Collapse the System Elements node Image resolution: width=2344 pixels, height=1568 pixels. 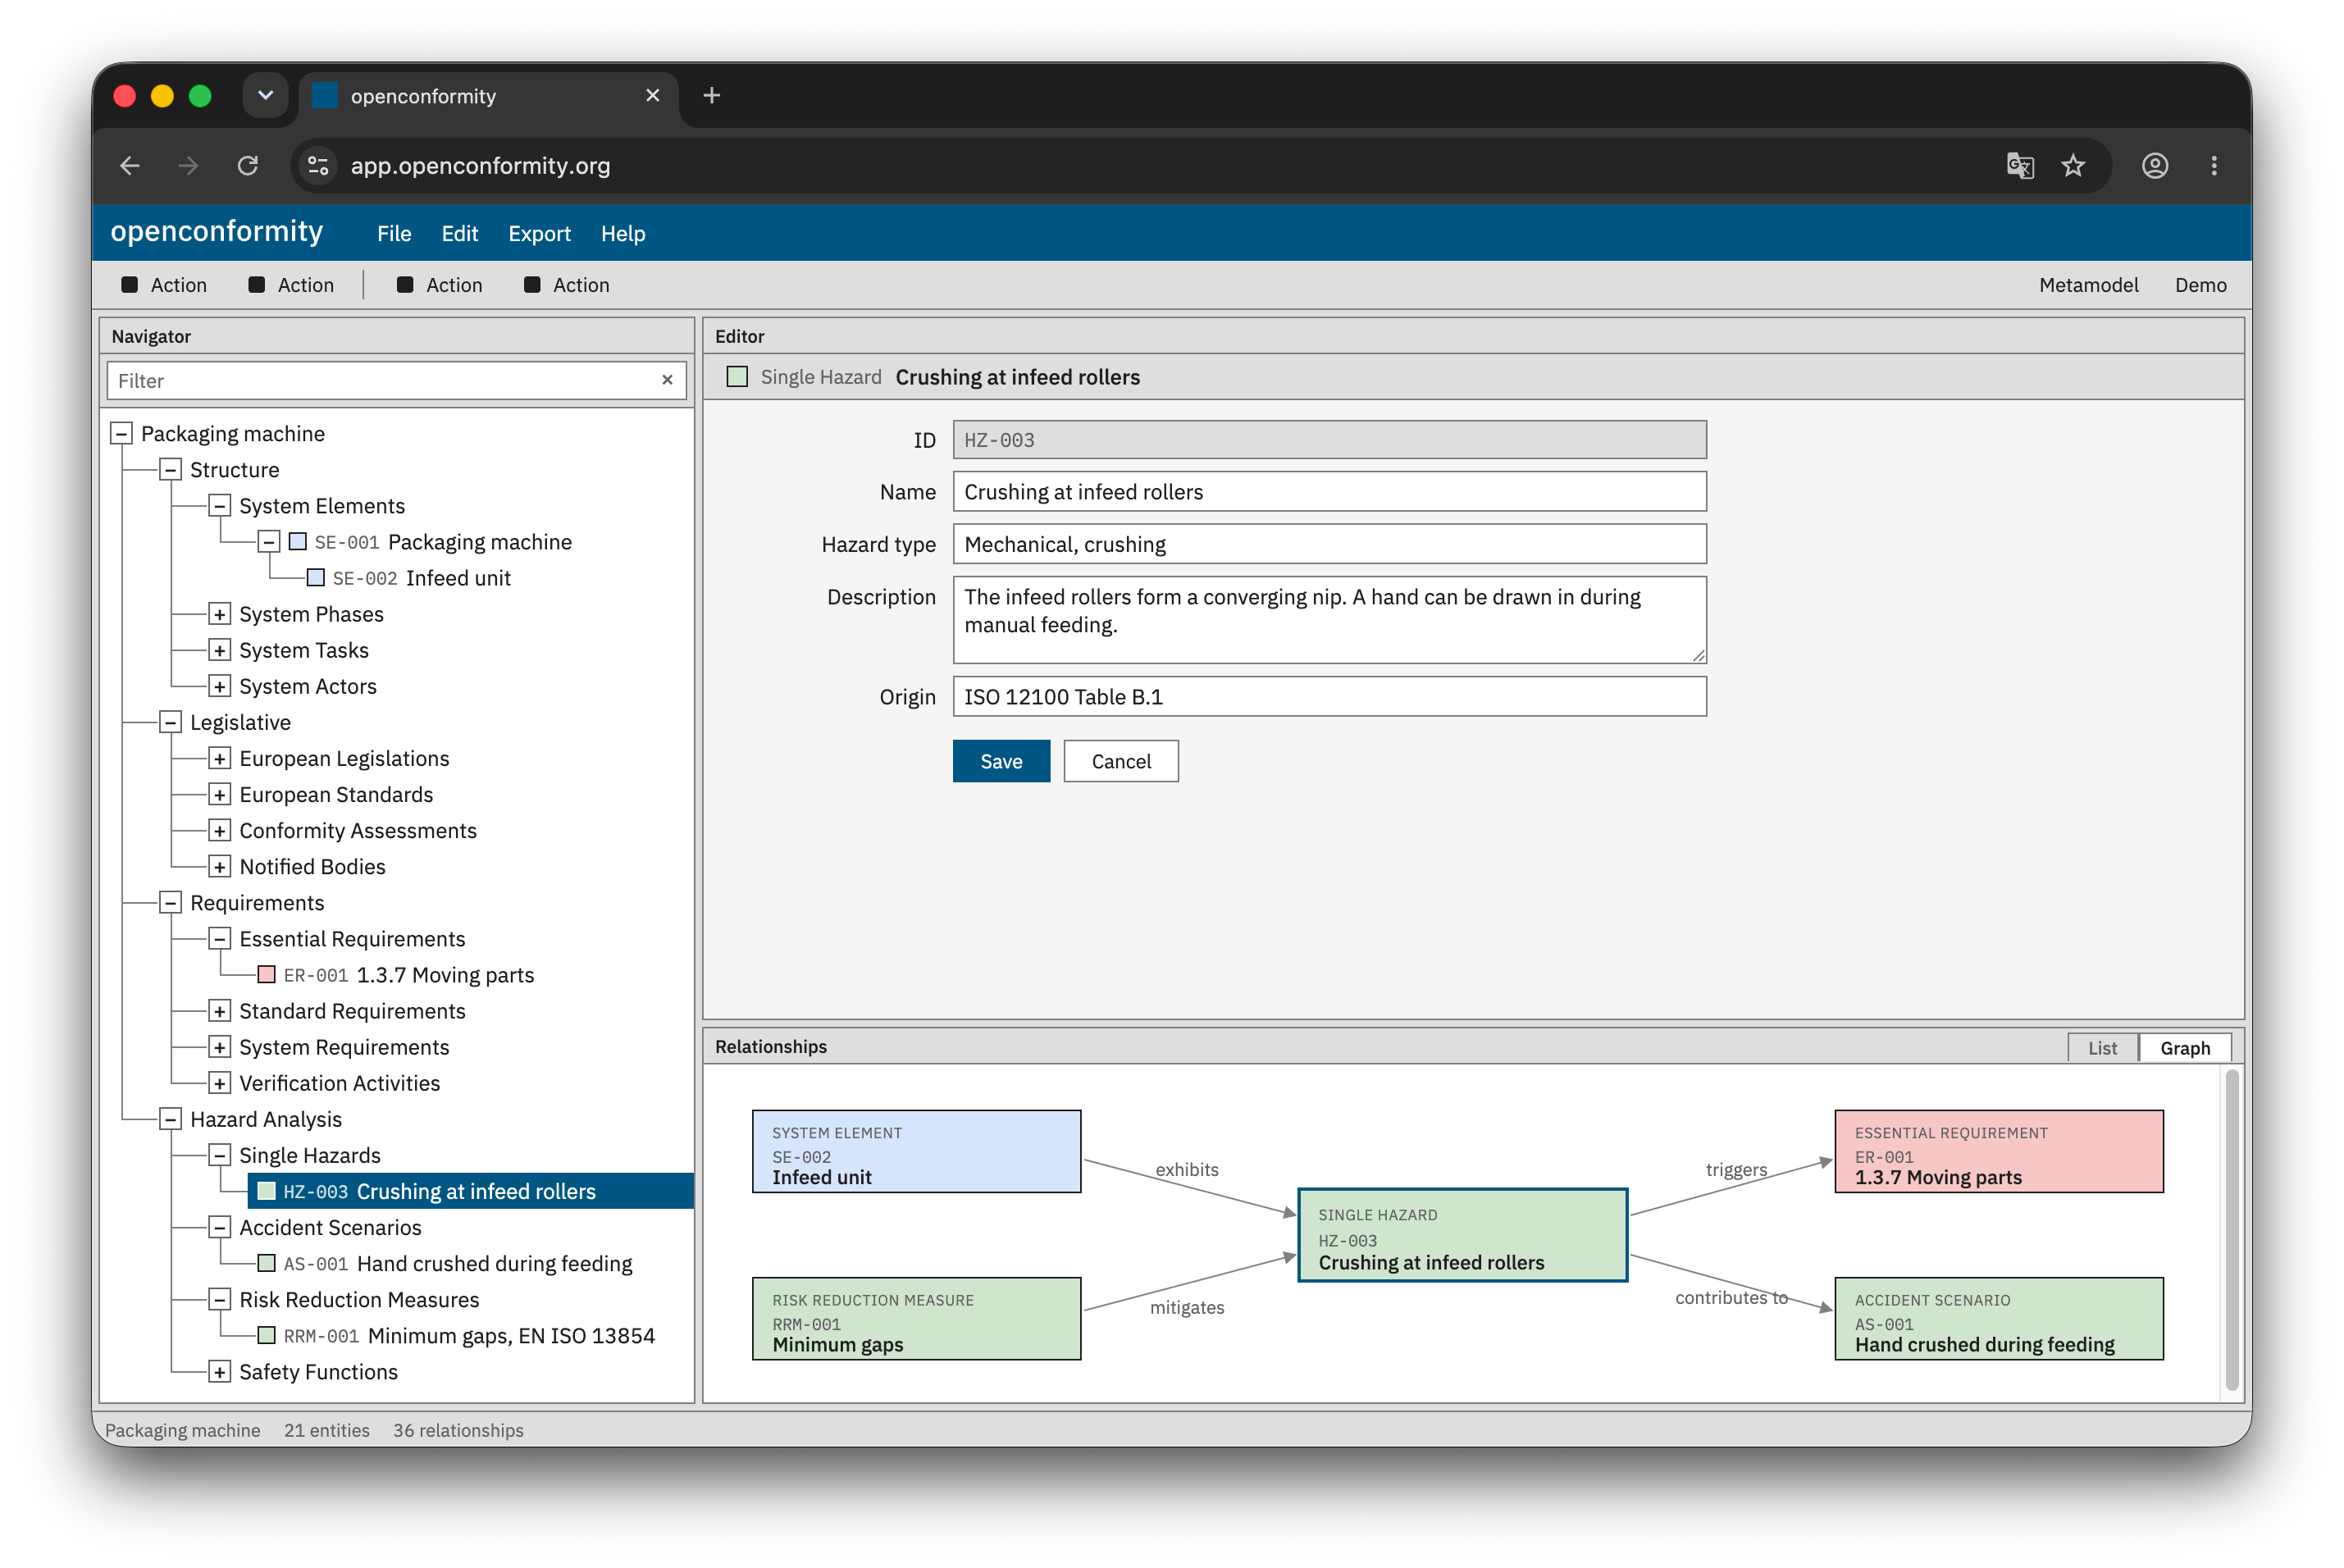[219, 505]
